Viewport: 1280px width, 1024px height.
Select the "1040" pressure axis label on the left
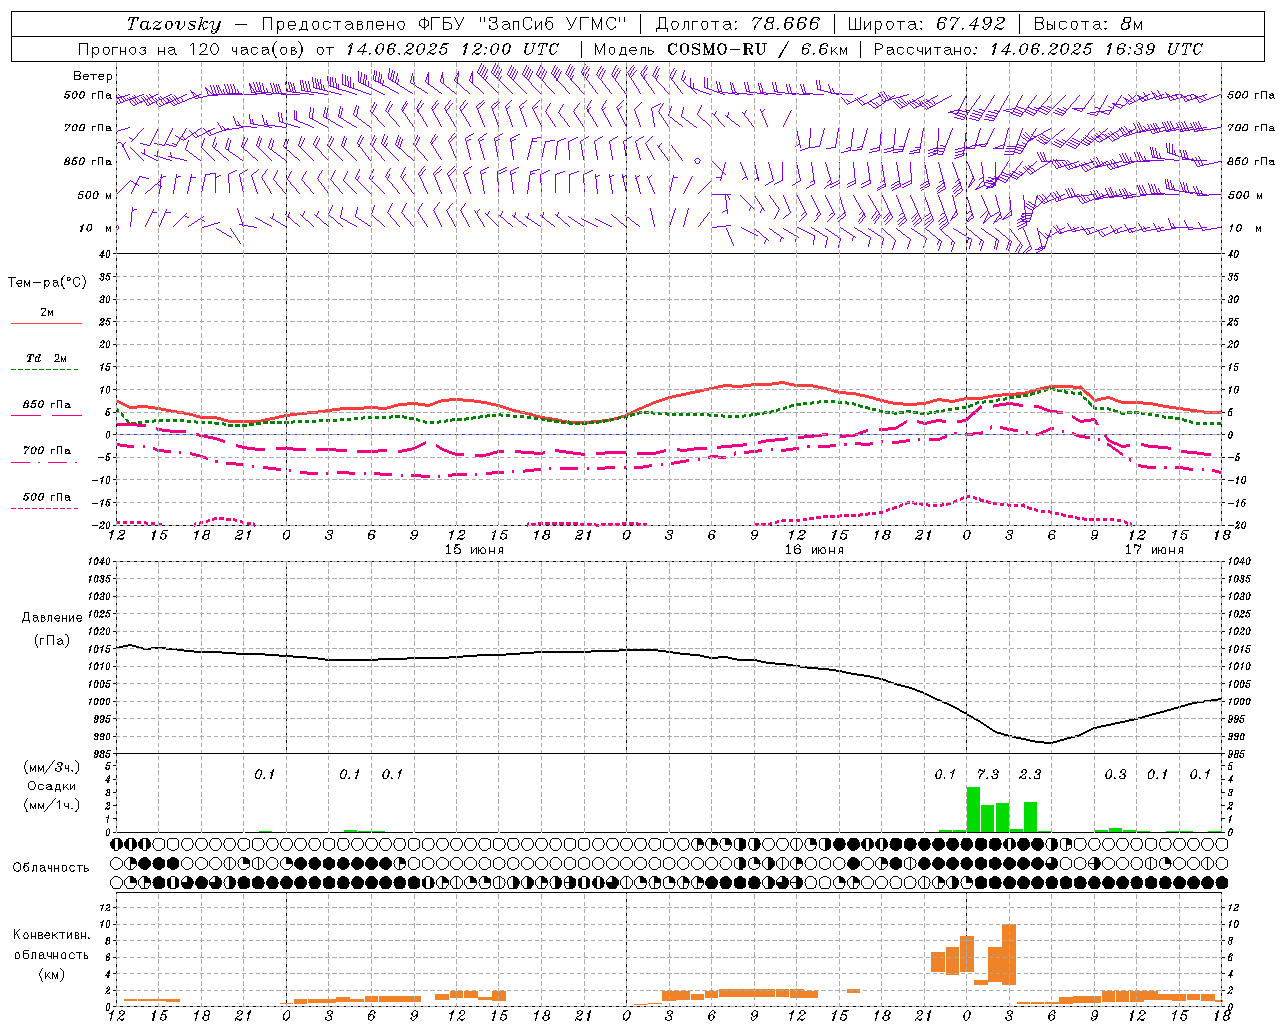click(98, 562)
